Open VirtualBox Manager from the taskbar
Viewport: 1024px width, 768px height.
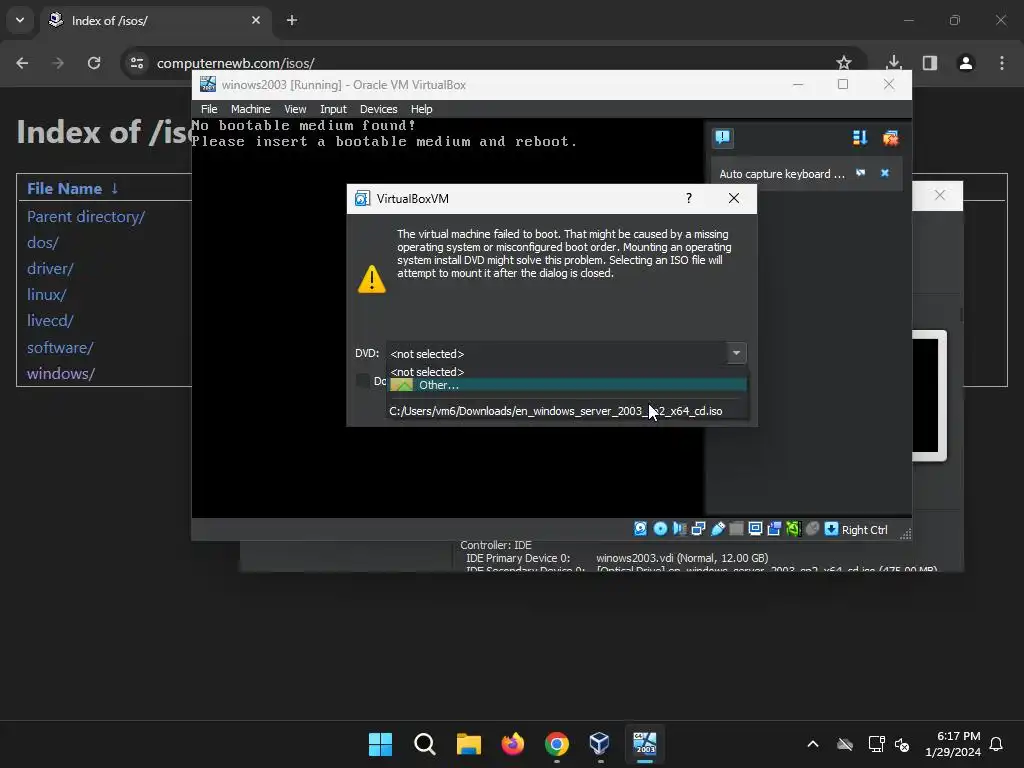click(x=600, y=744)
